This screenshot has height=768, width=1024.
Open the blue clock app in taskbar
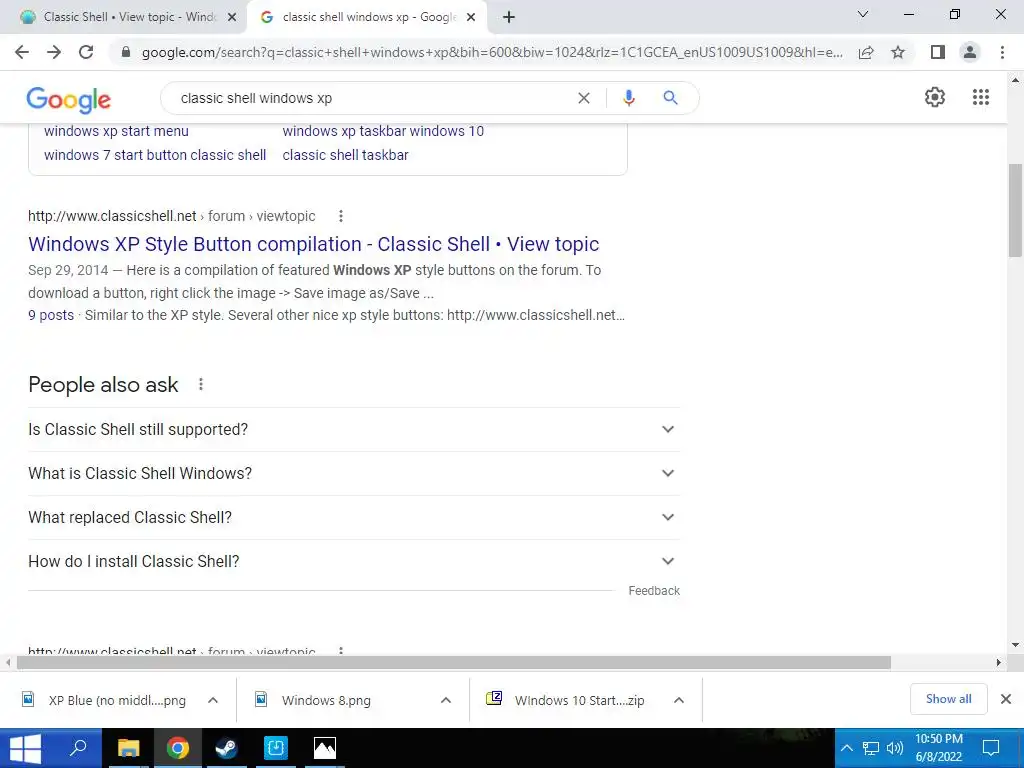coord(276,748)
